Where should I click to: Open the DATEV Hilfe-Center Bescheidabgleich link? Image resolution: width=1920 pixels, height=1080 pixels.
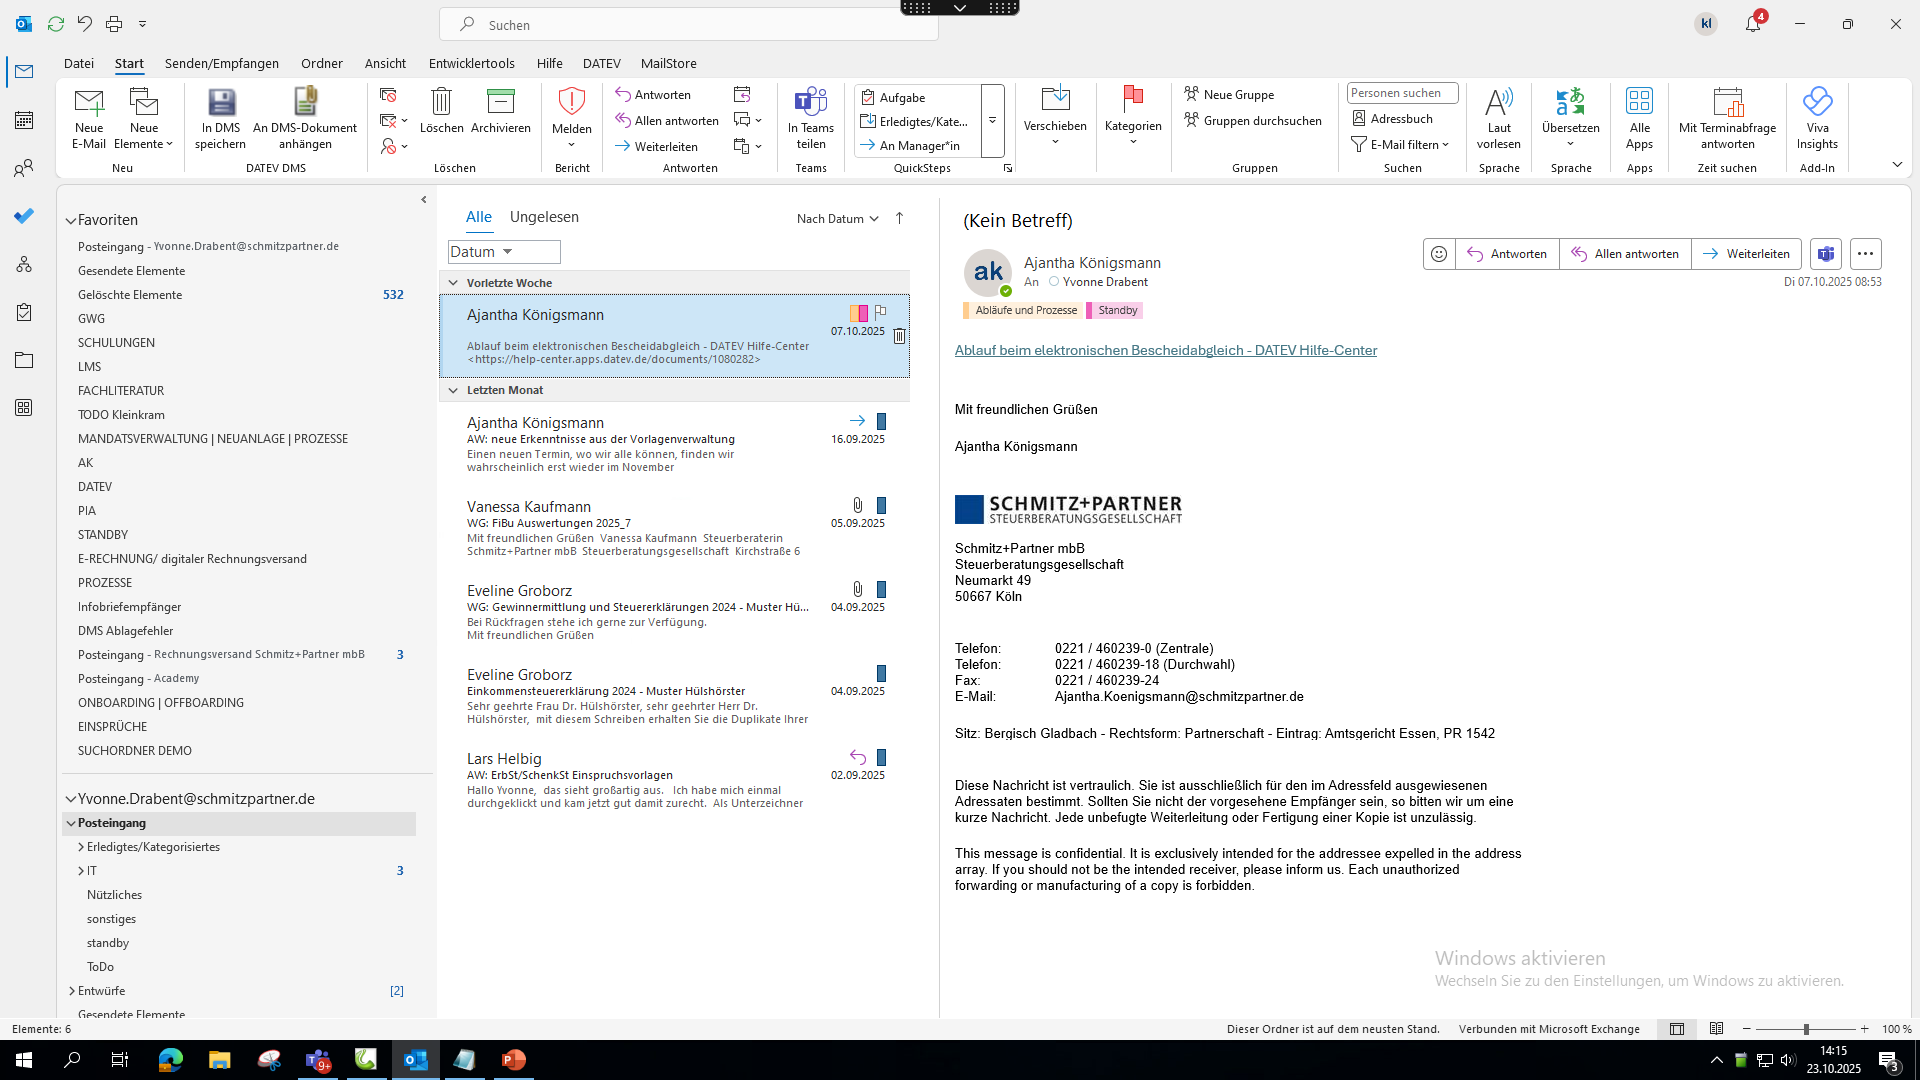click(1166, 350)
